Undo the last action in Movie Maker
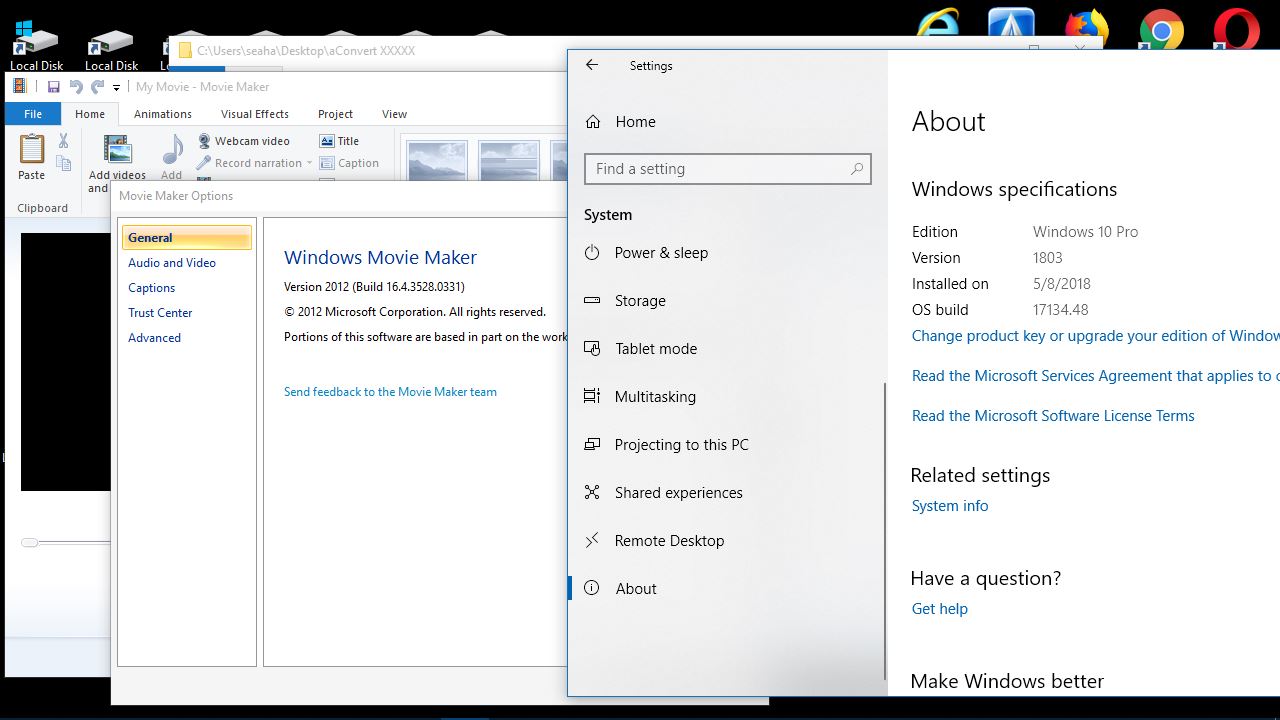 pos(76,87)
